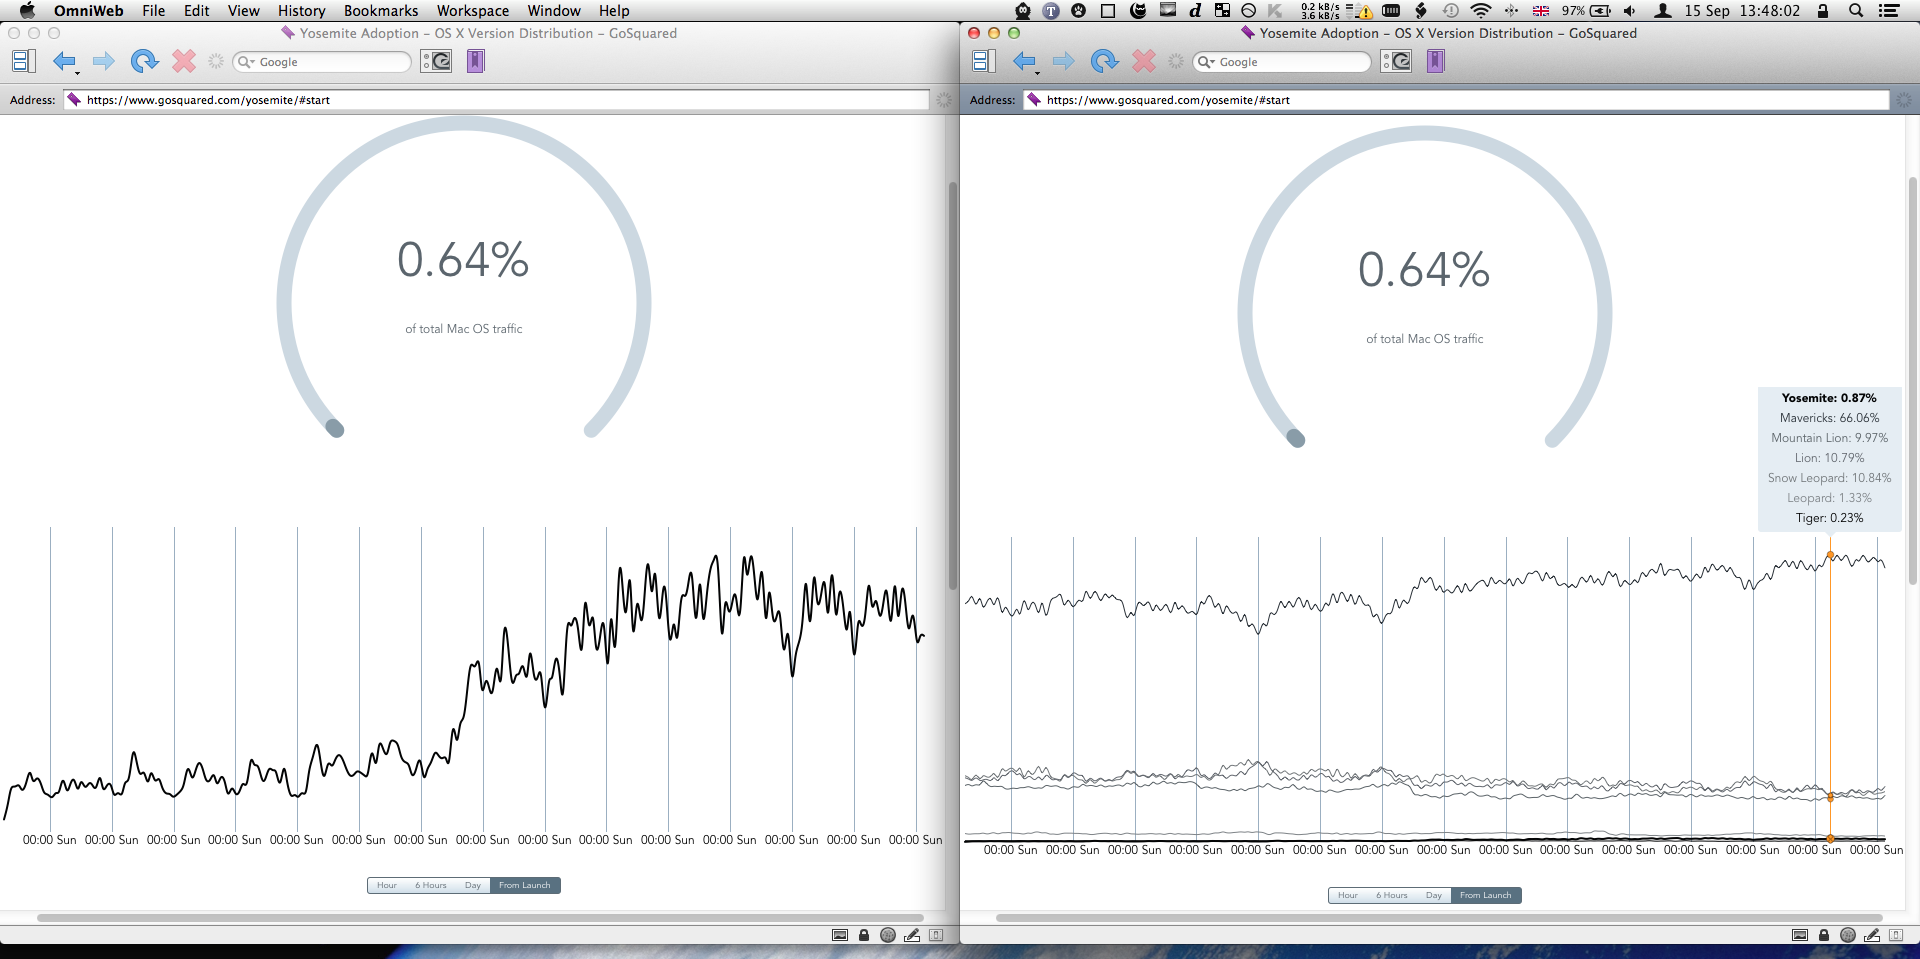Click image status icon in right window
This screenshot has width=1920, height=959.
coord(1800,935)
